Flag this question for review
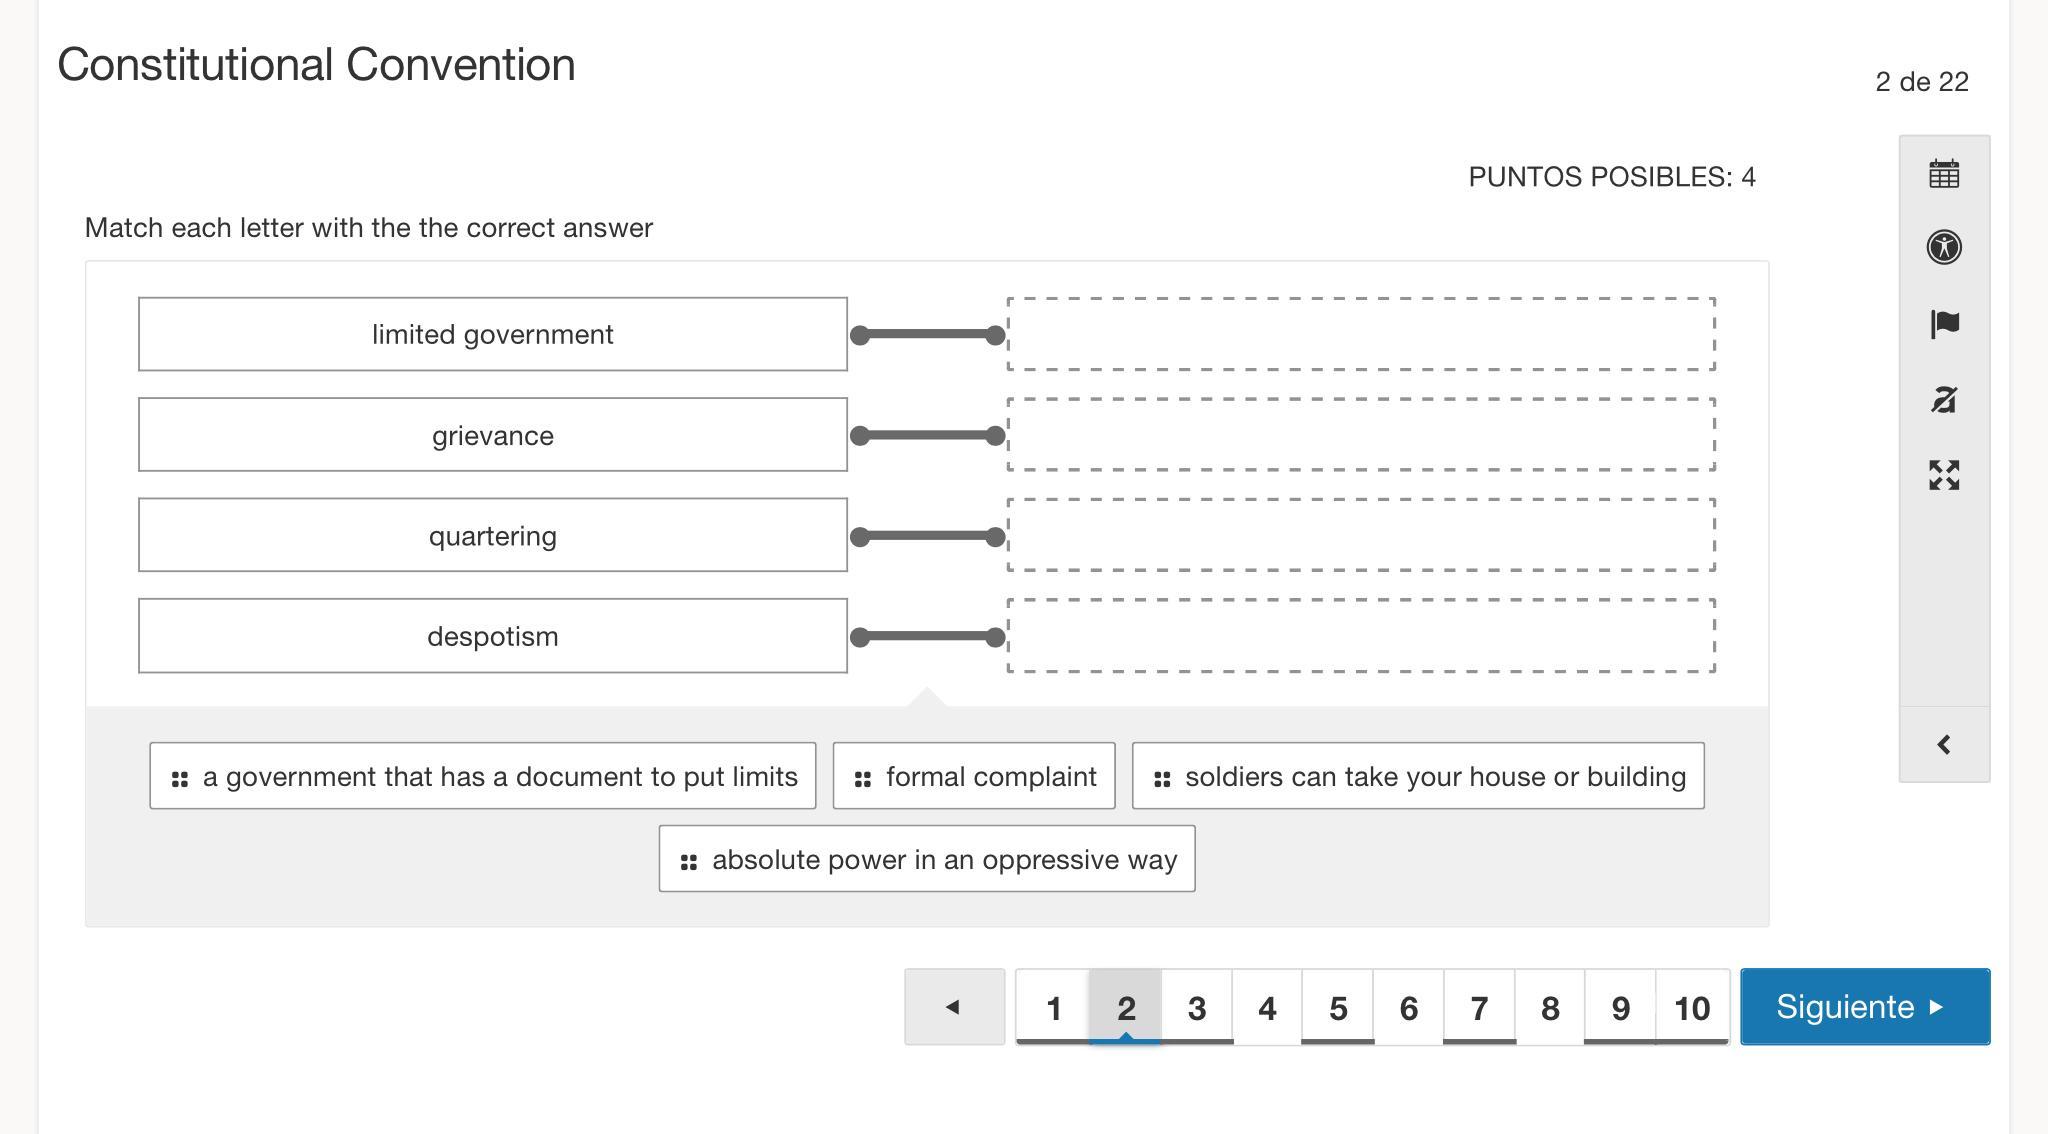The image size is (2048, 1134). coord(1944,323)
